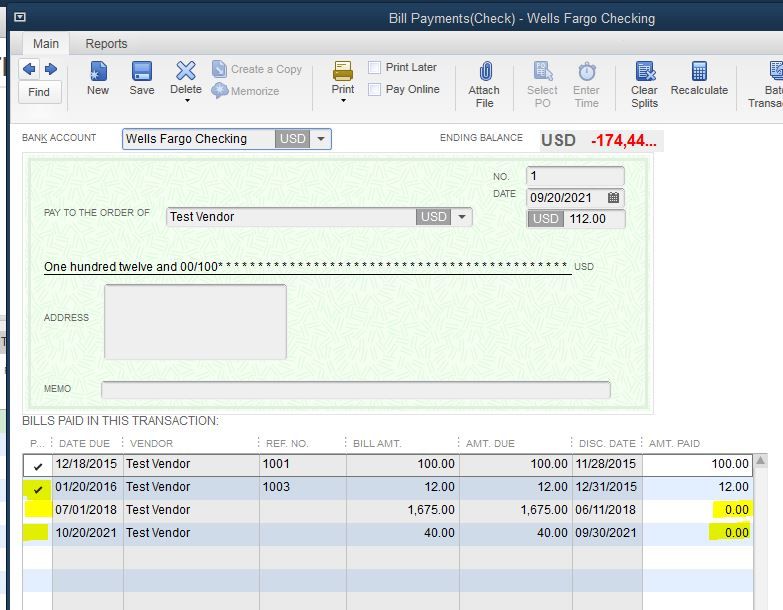Click Ref. No. 1001 cell

303,464
